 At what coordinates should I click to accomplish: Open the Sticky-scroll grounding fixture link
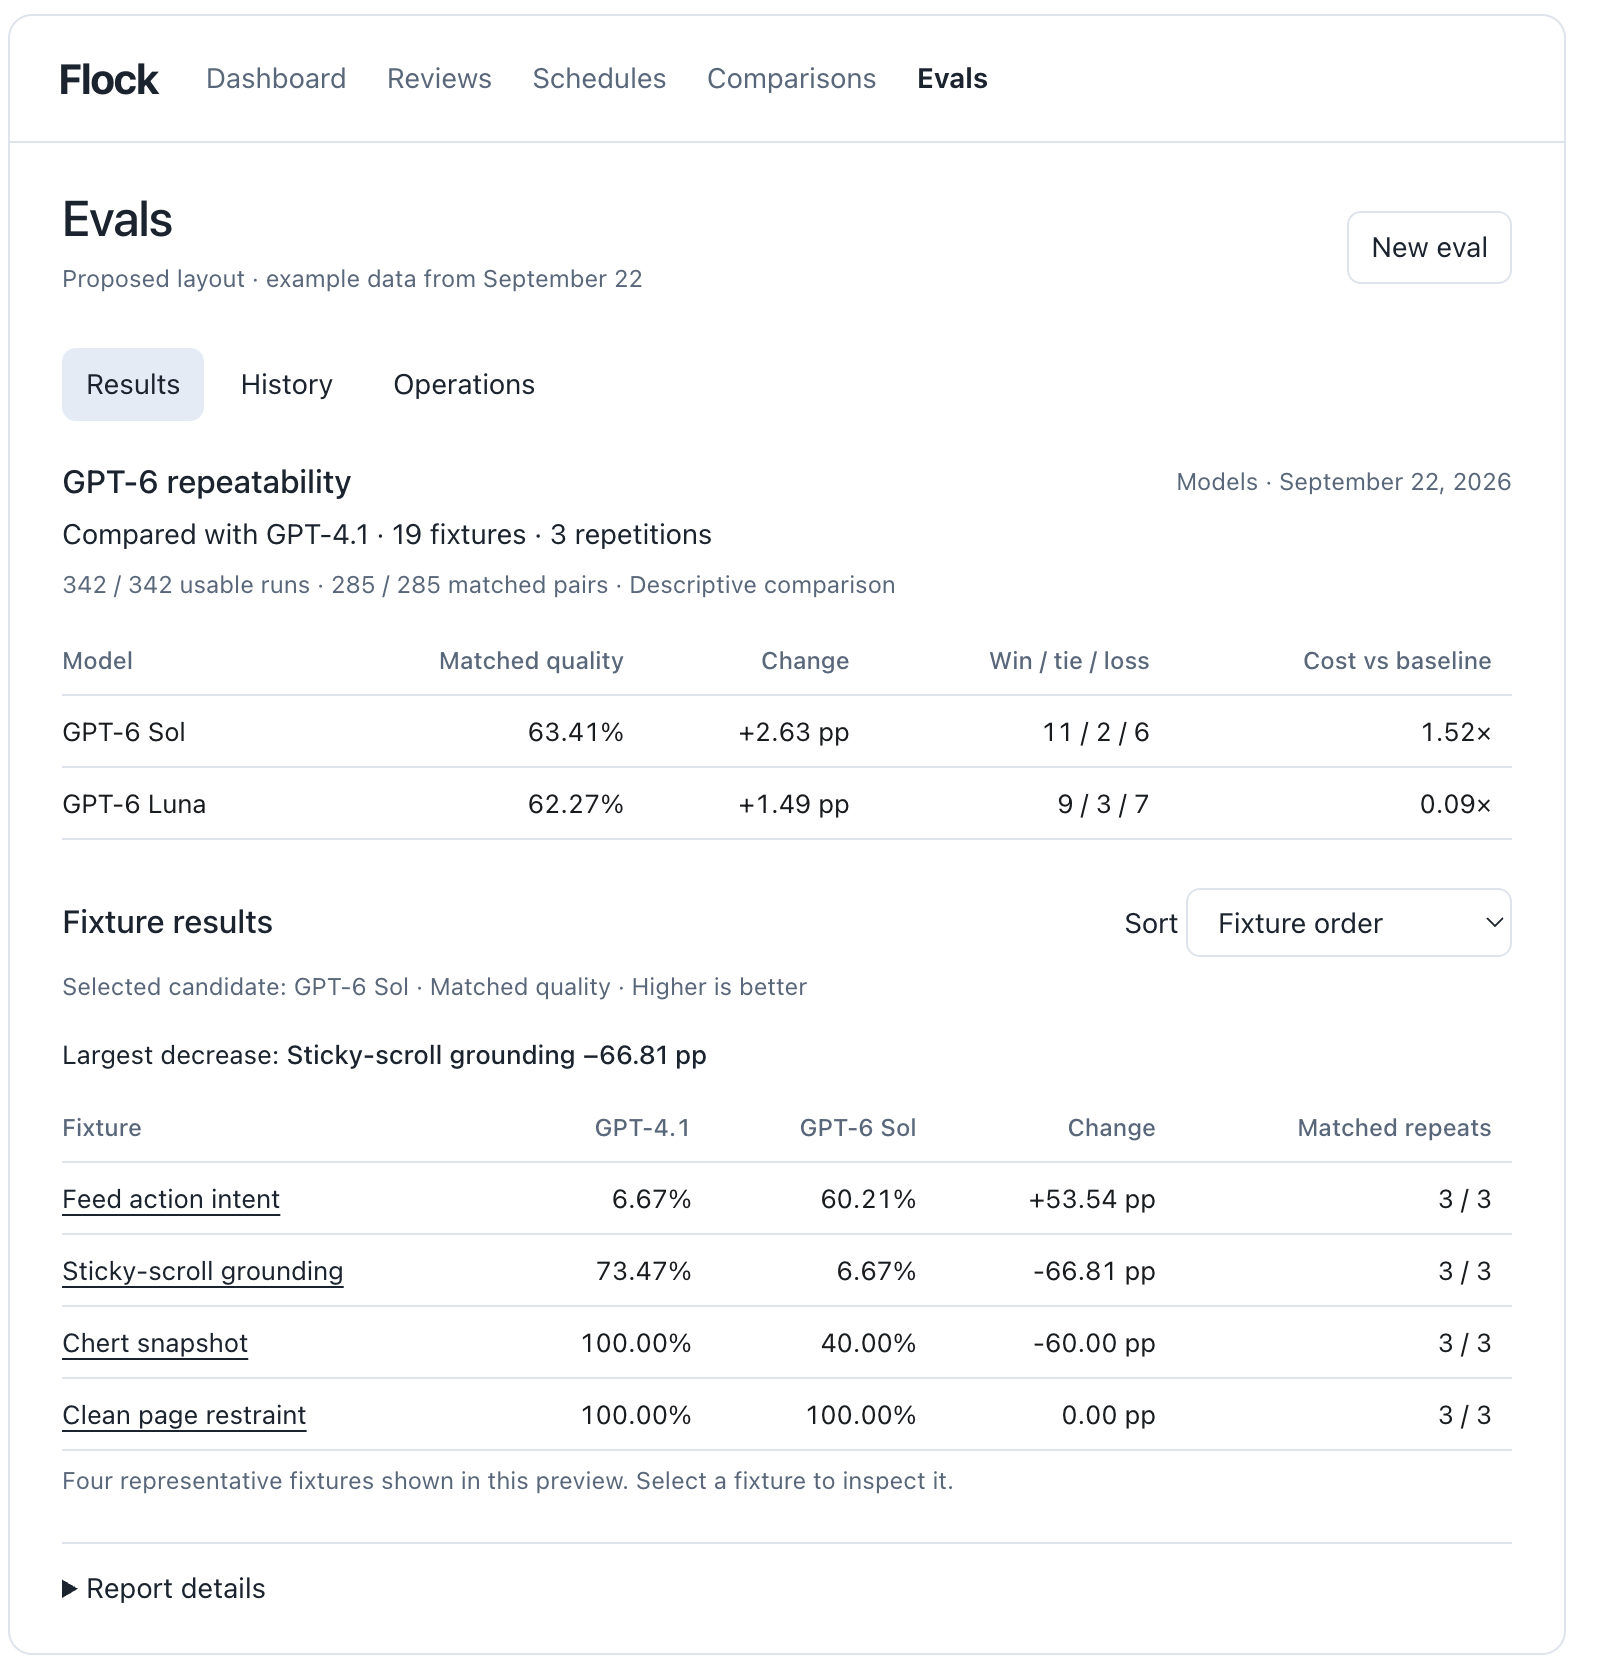click(202, 1271)
